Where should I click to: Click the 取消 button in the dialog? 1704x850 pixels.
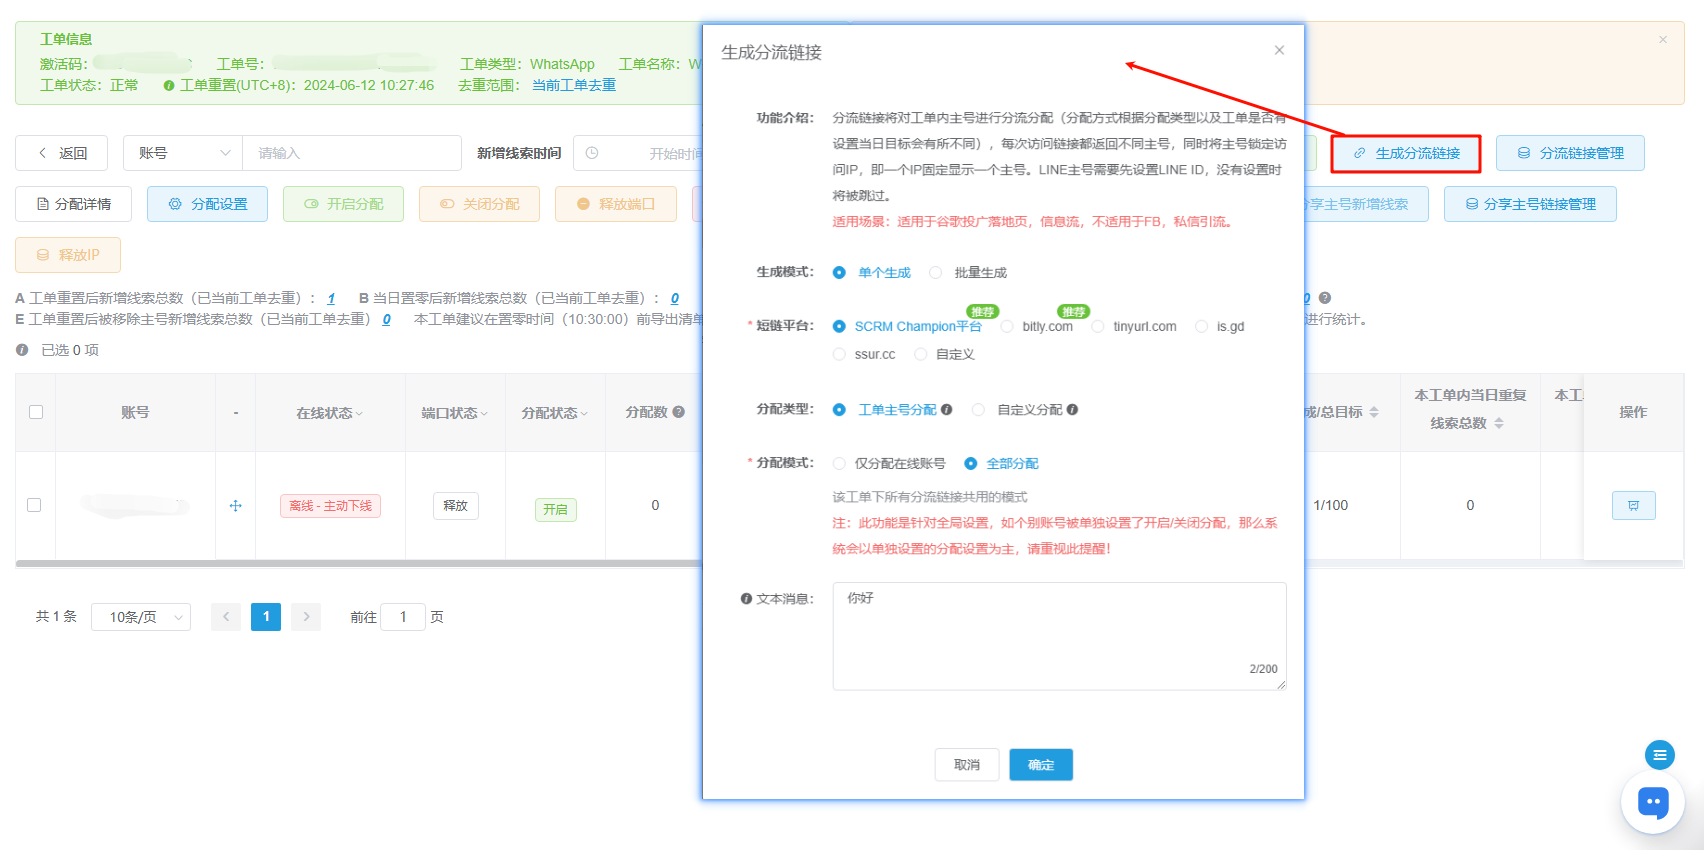pyautogui.click(x=966, y=765)
